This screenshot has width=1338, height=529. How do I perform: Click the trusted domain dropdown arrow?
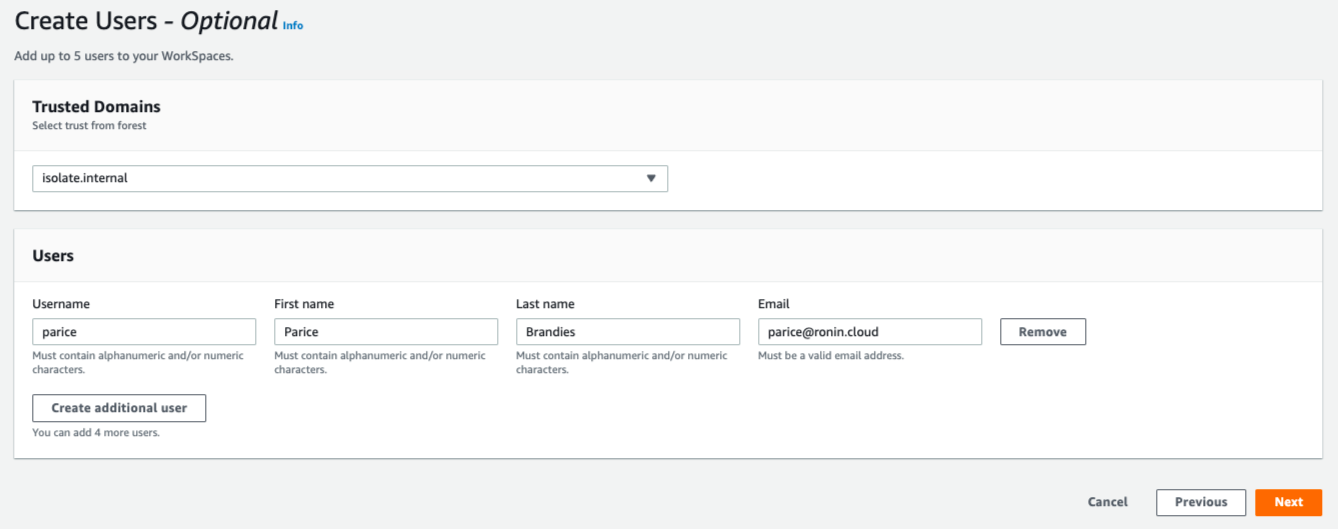pos(651,178)
